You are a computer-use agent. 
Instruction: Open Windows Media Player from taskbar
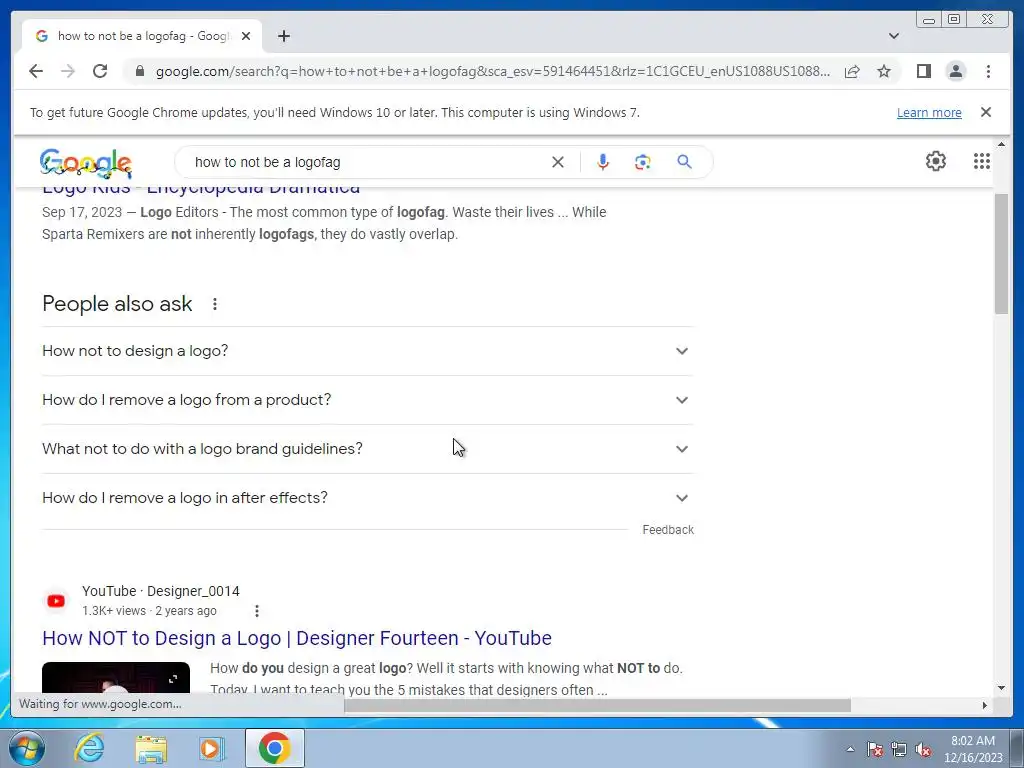[x=212, y=748]
